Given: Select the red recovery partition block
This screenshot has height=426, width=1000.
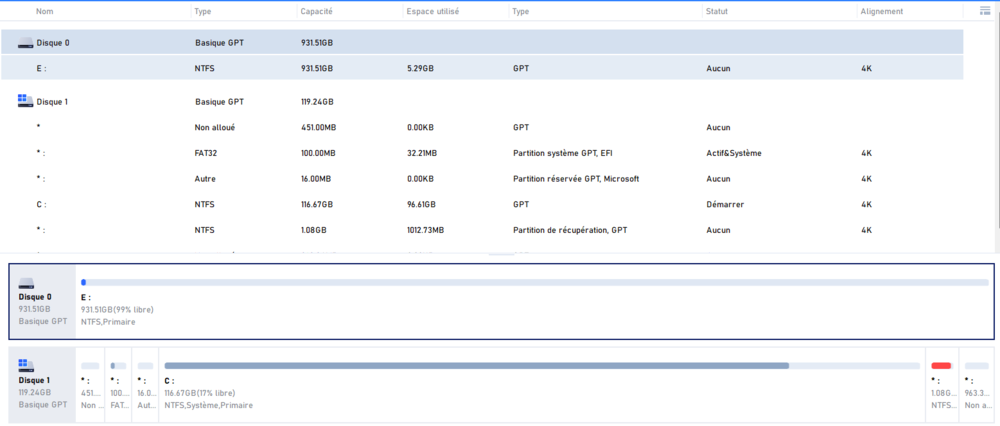Looking at the screenshot, I should click(x=941, y=366).
